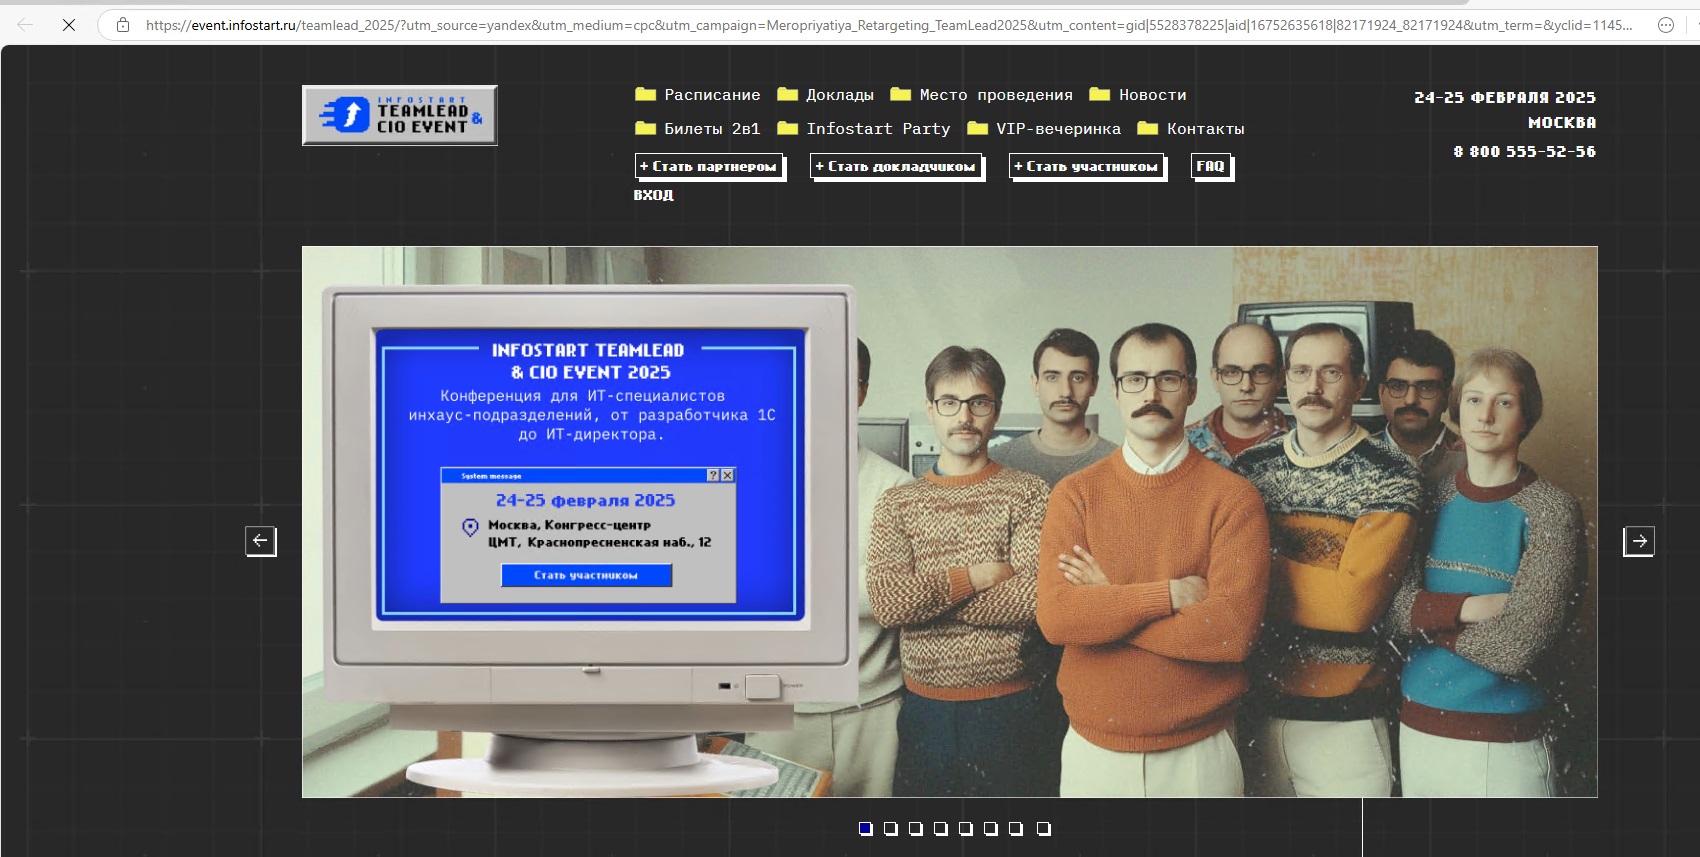Screen dimensions: 1700x857
Task: Click the hero banner slide image
Action: point(949,521)
